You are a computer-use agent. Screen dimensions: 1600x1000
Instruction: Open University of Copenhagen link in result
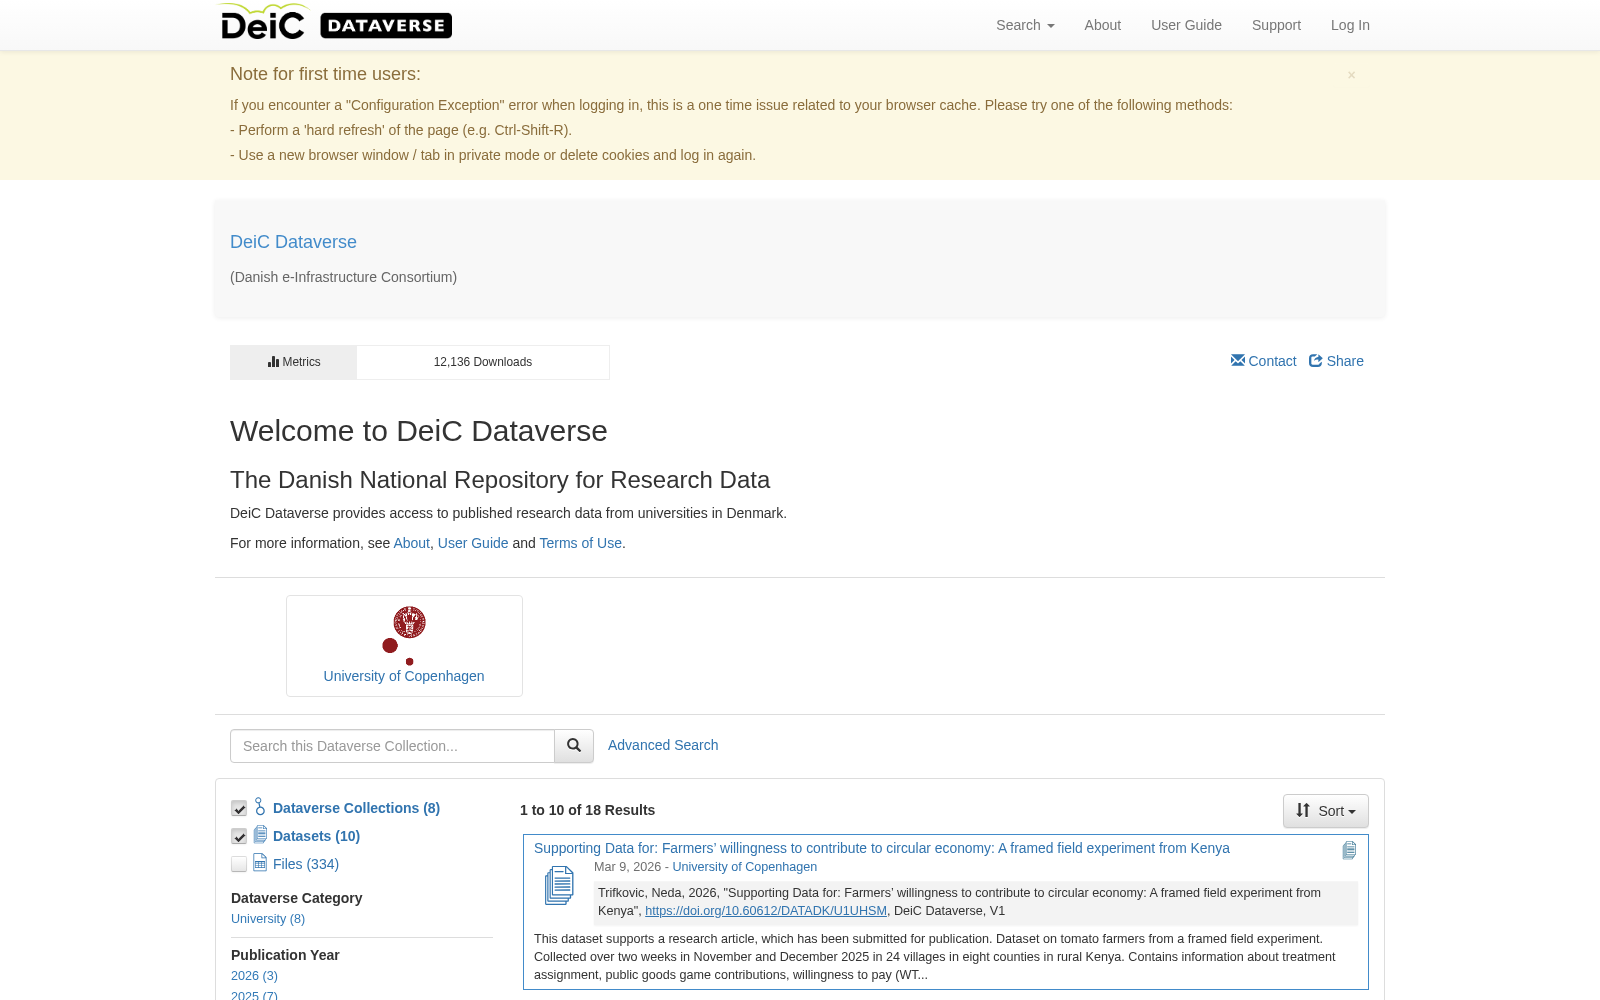[x=744, y=867]
